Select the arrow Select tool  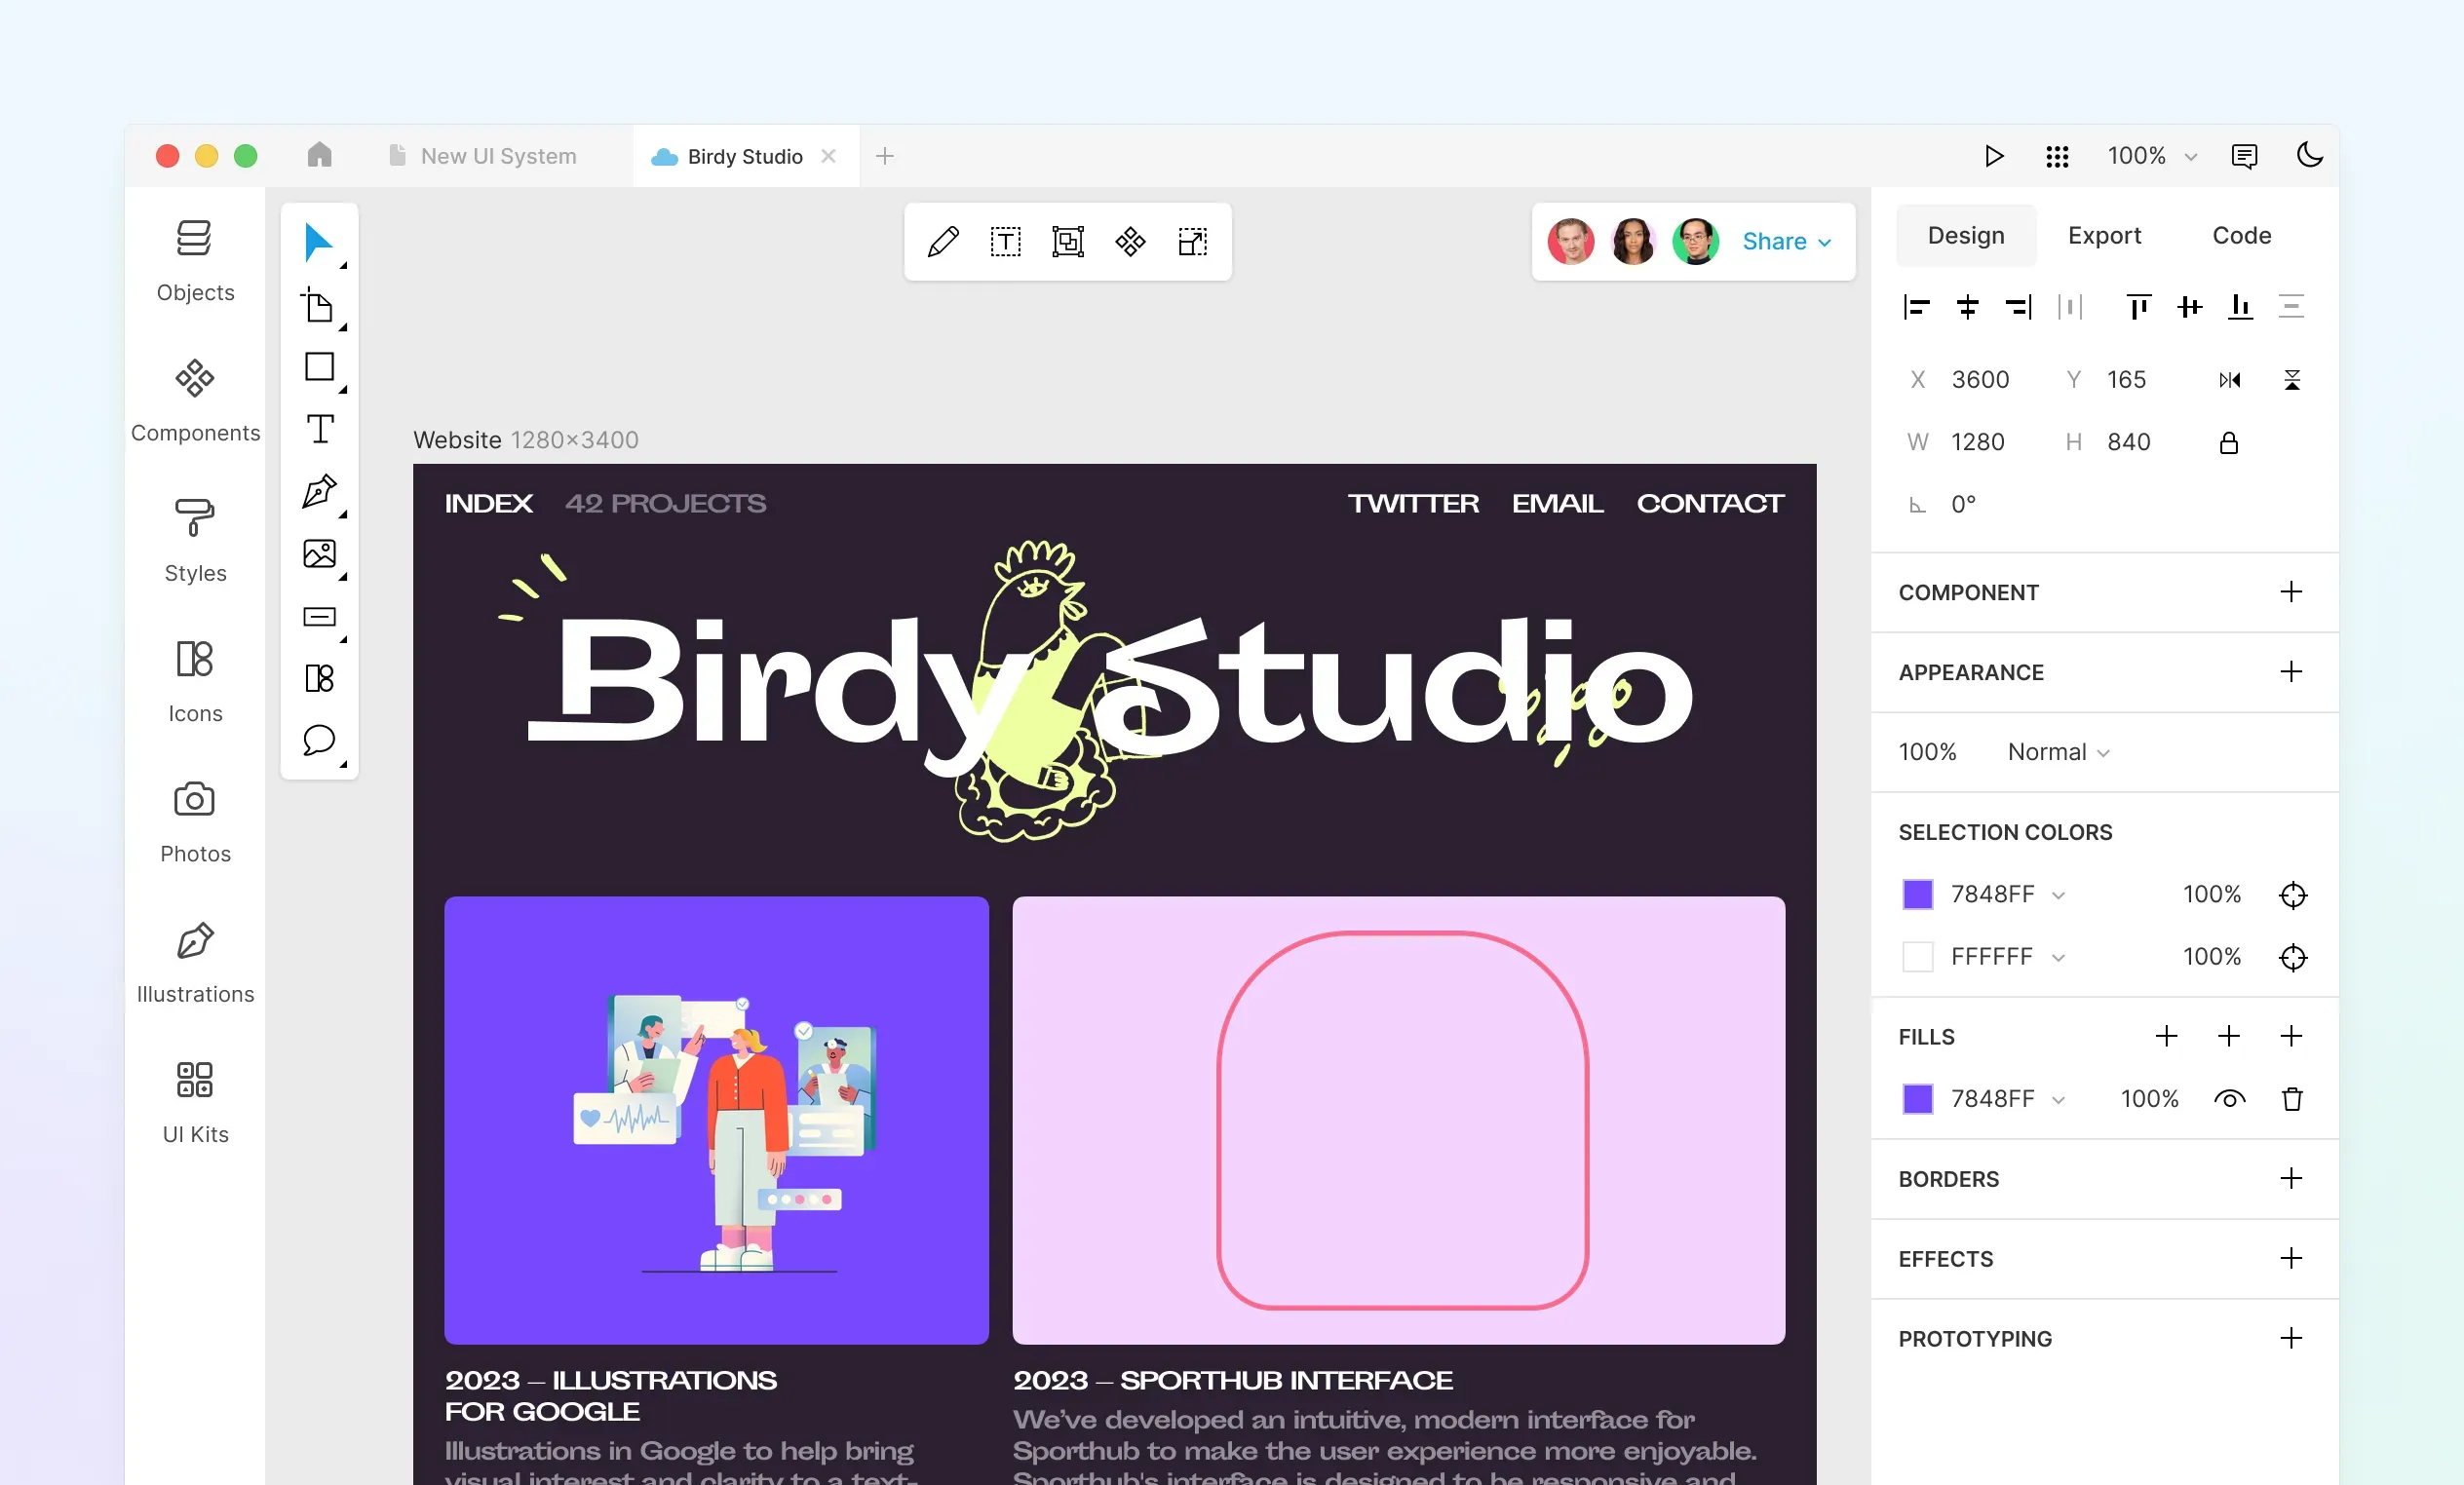pos(318,242)
